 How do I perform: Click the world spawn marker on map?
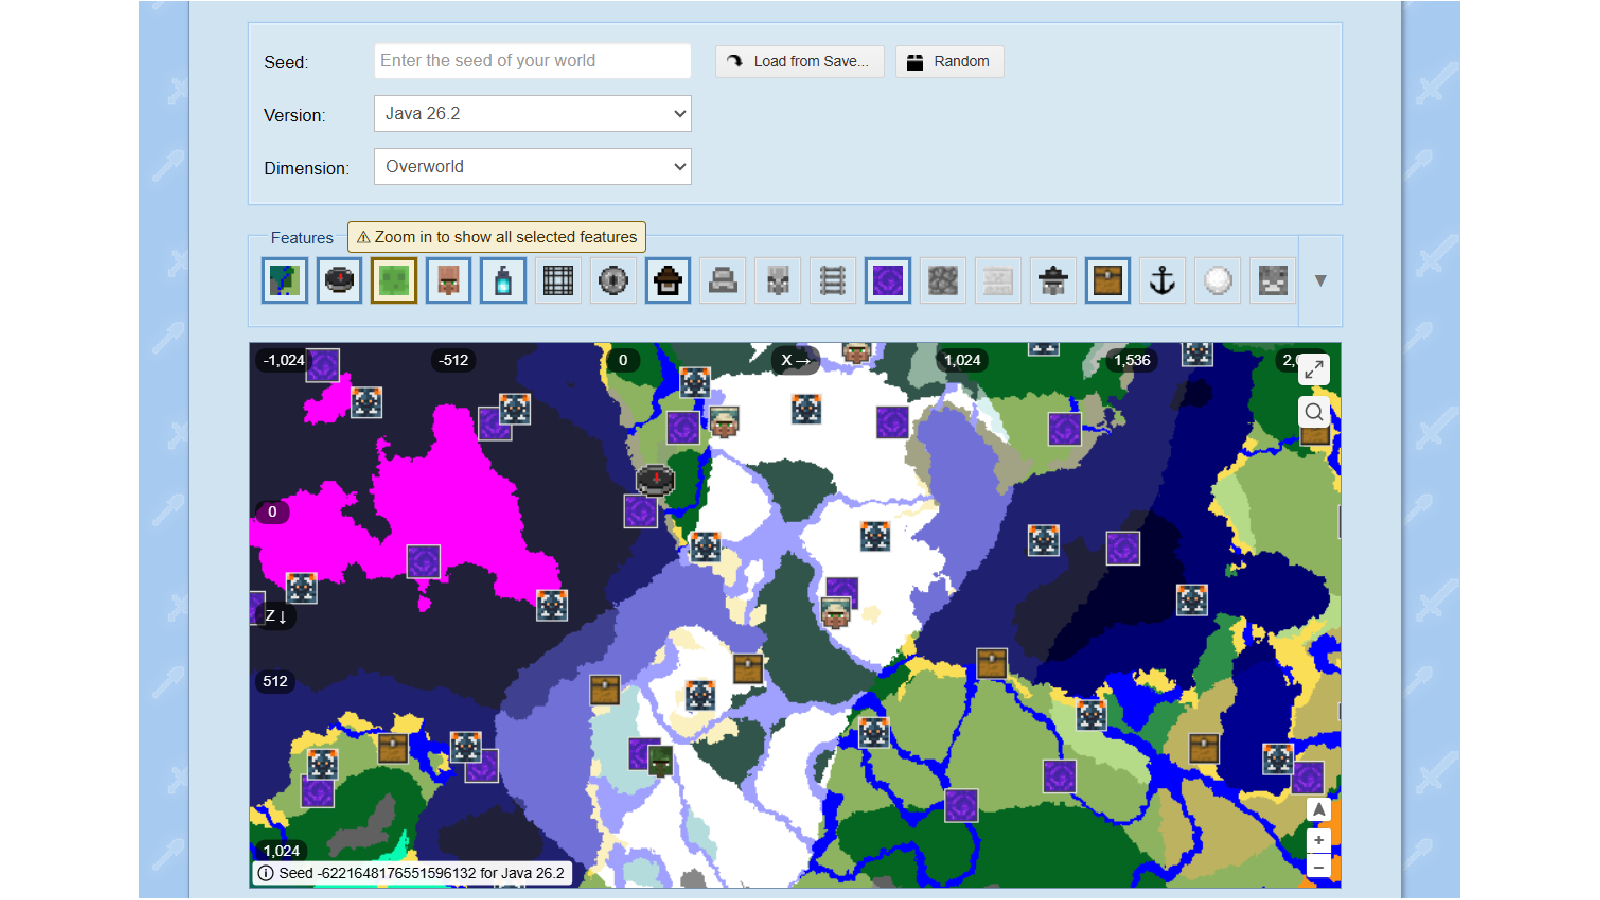(x=656, y=480)
